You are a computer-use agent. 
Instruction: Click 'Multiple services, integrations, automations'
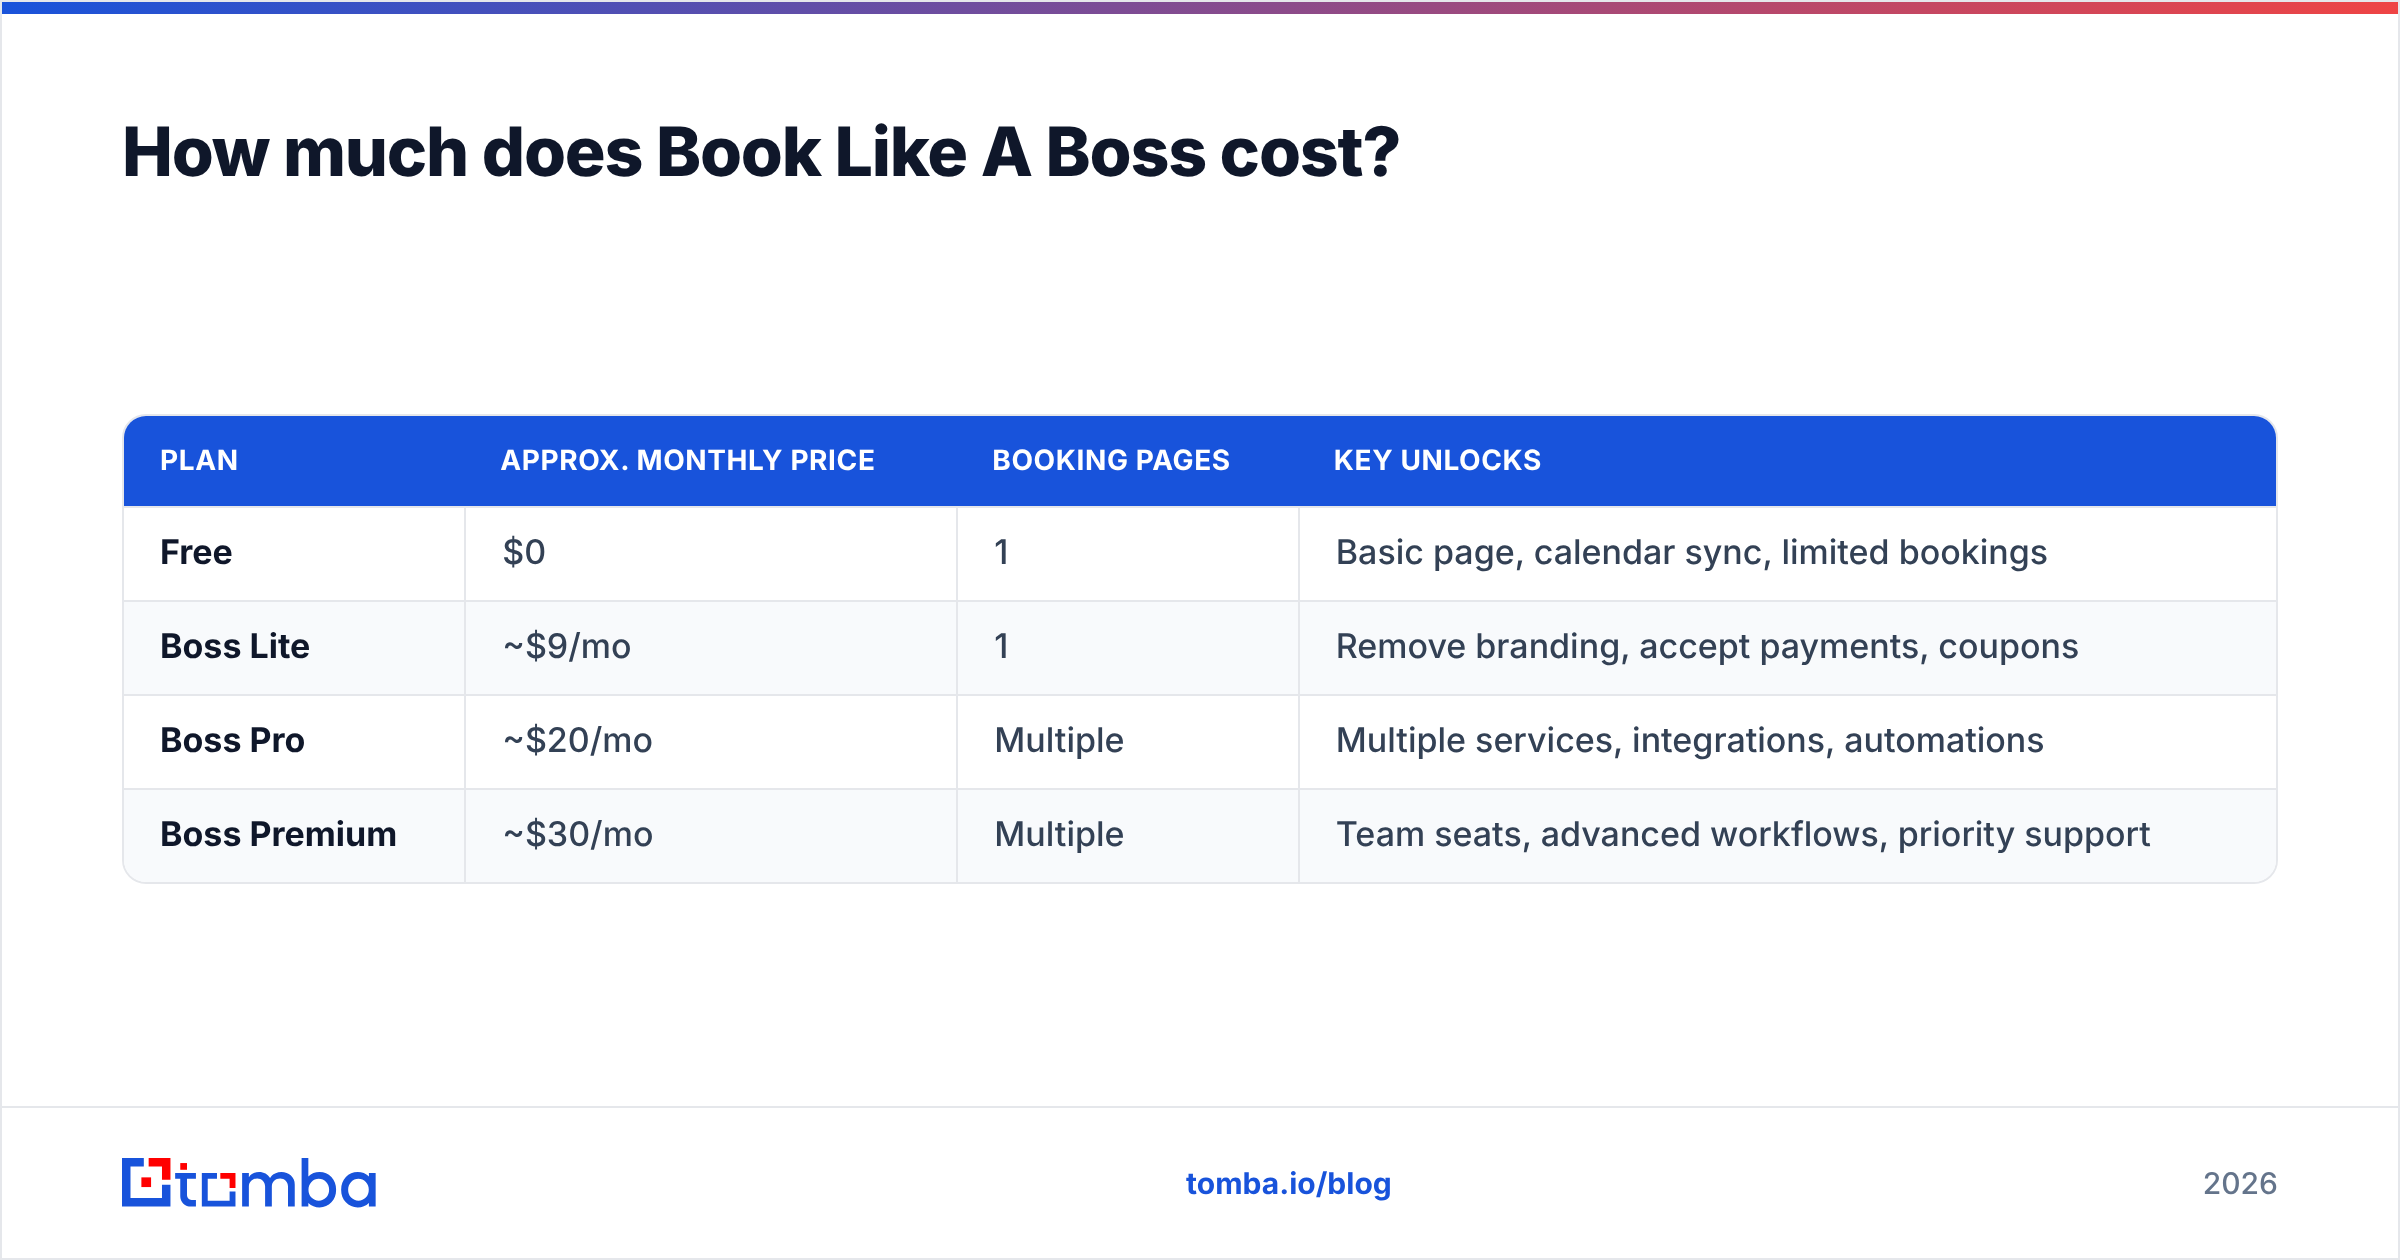[1690, 740]
